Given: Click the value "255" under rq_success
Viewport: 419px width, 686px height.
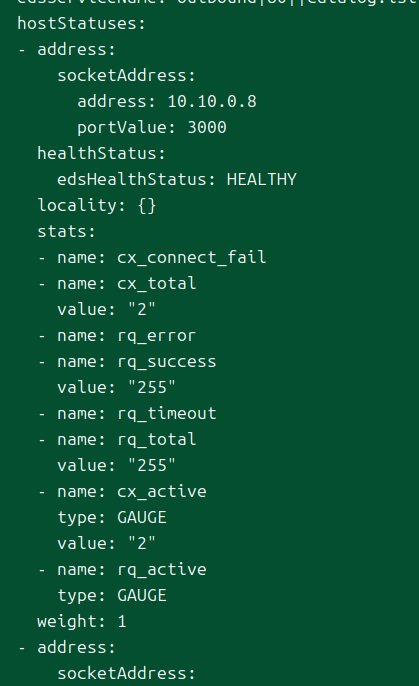Looking at the screenshot, I should point(152,388).
